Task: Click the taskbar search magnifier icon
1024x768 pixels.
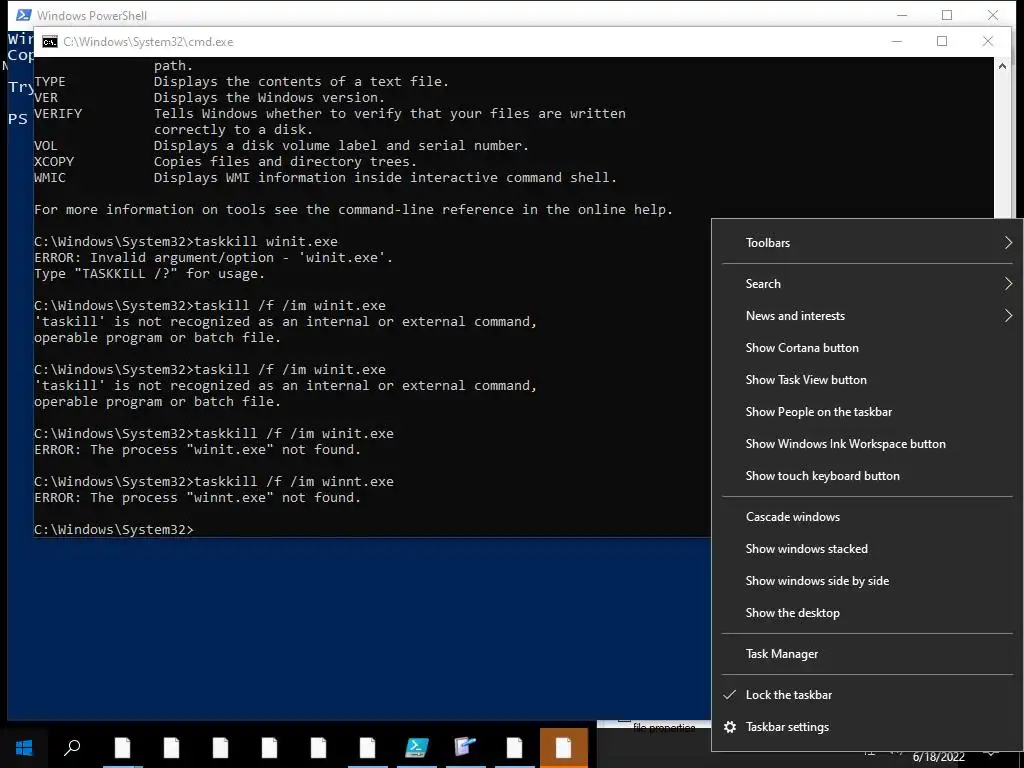Action: pos(72,747)
